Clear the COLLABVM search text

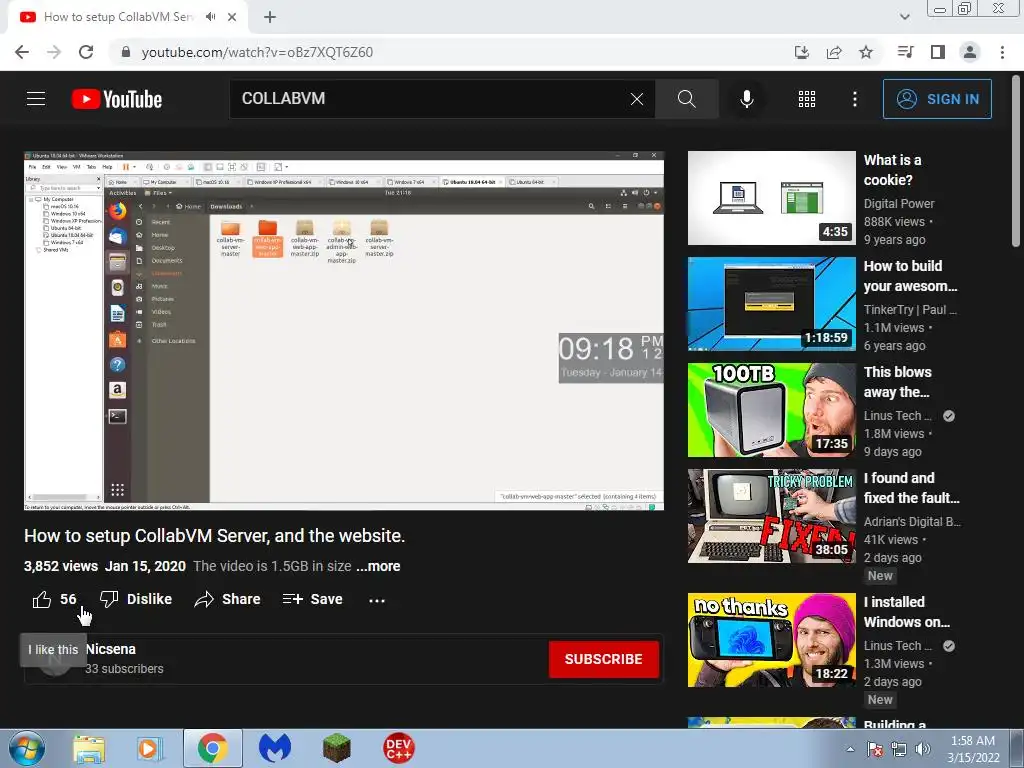637,99
